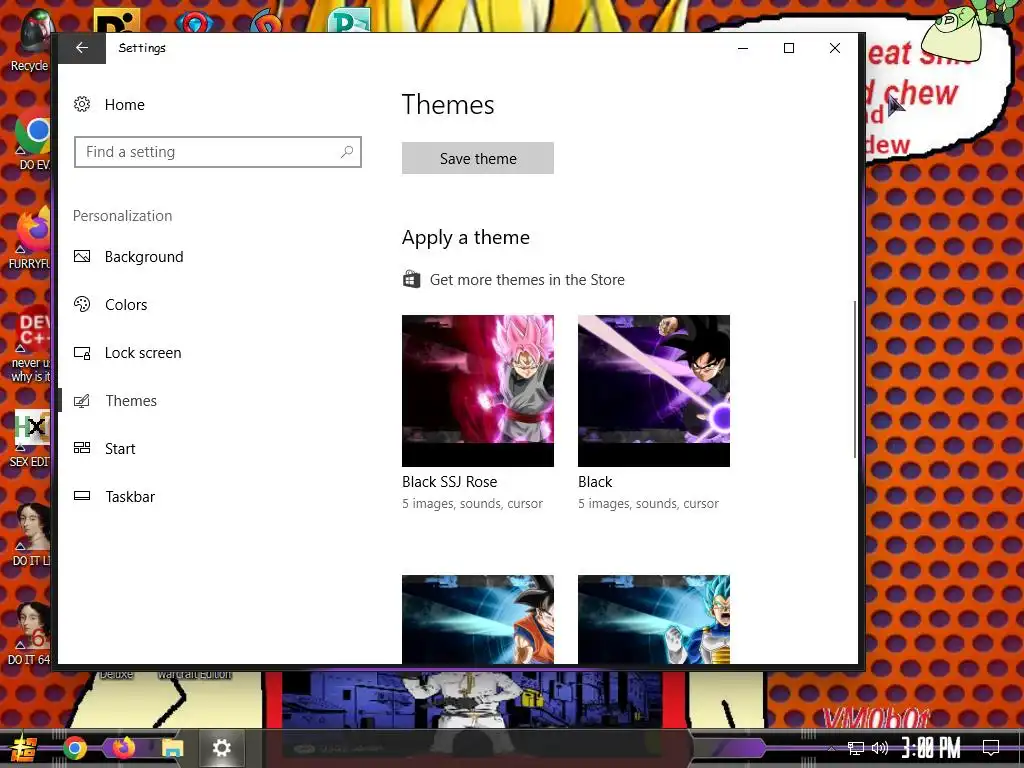1024x768 pixels.
Task: Show hidden tray icons chevron
Action: coord(831,748)
